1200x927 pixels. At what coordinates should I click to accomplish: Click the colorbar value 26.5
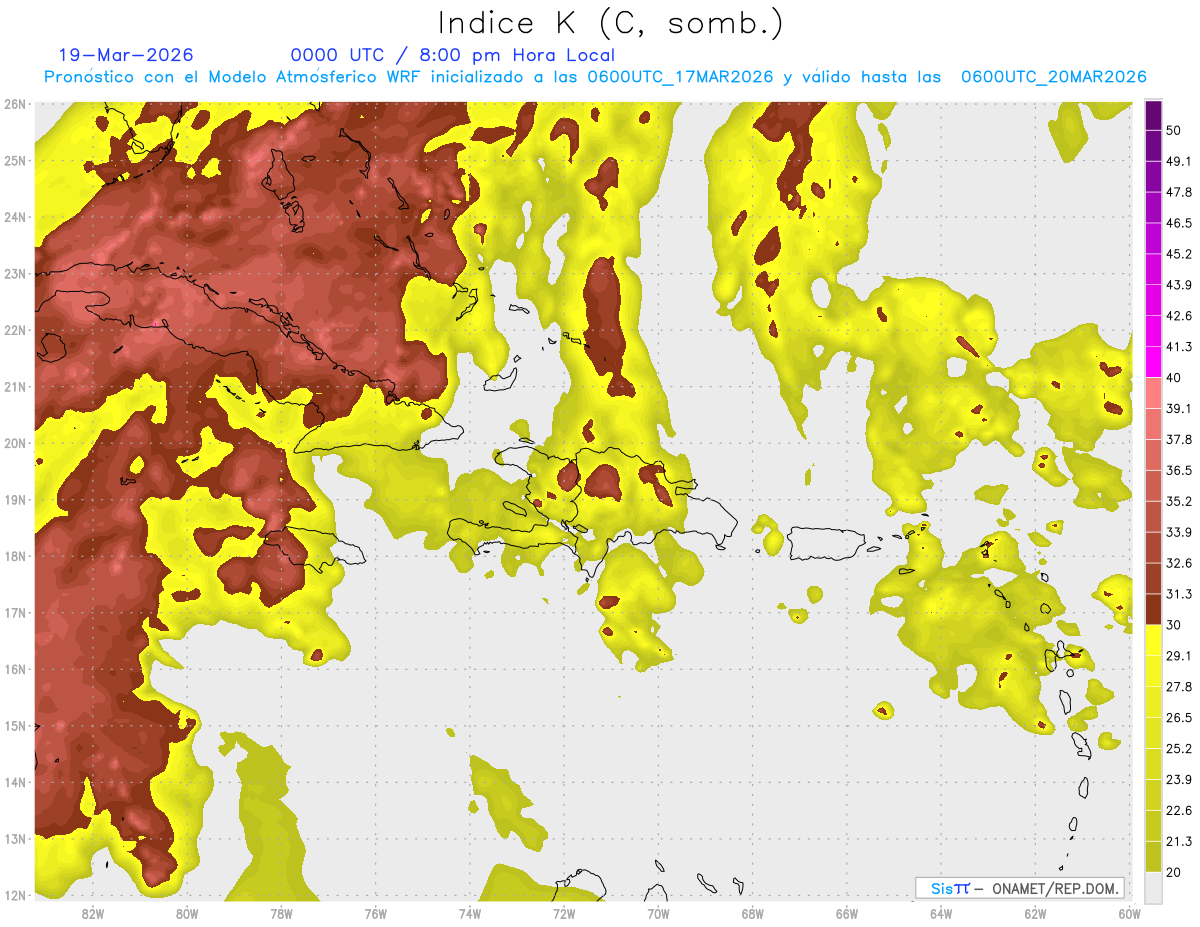pos(1179,718)
